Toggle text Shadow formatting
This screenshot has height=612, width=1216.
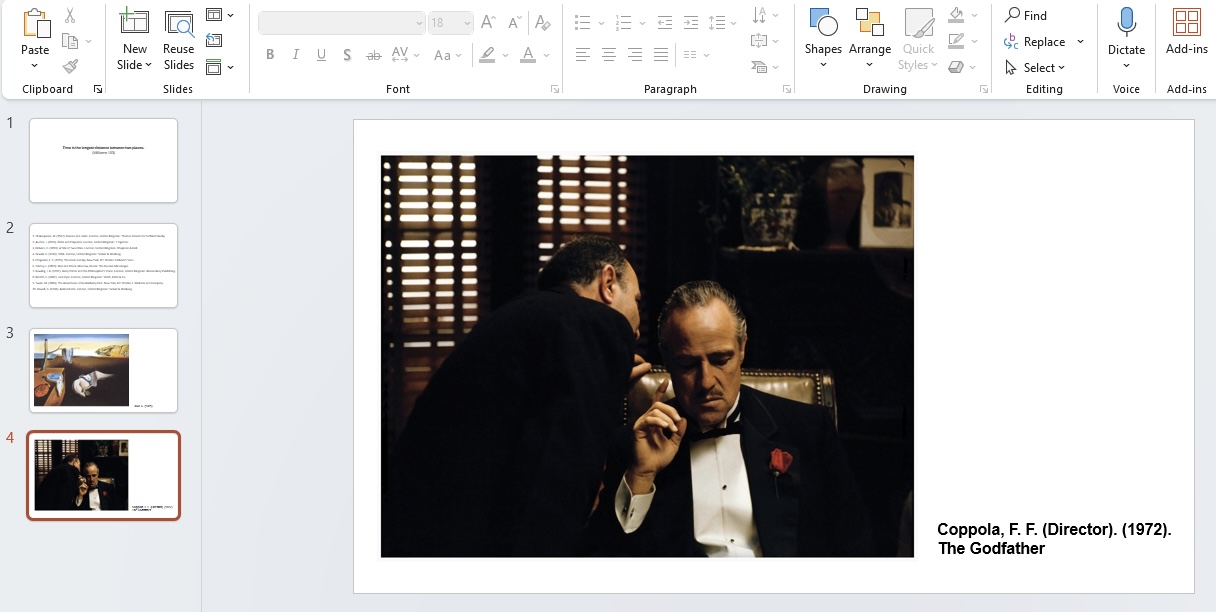tap(347, 55)
